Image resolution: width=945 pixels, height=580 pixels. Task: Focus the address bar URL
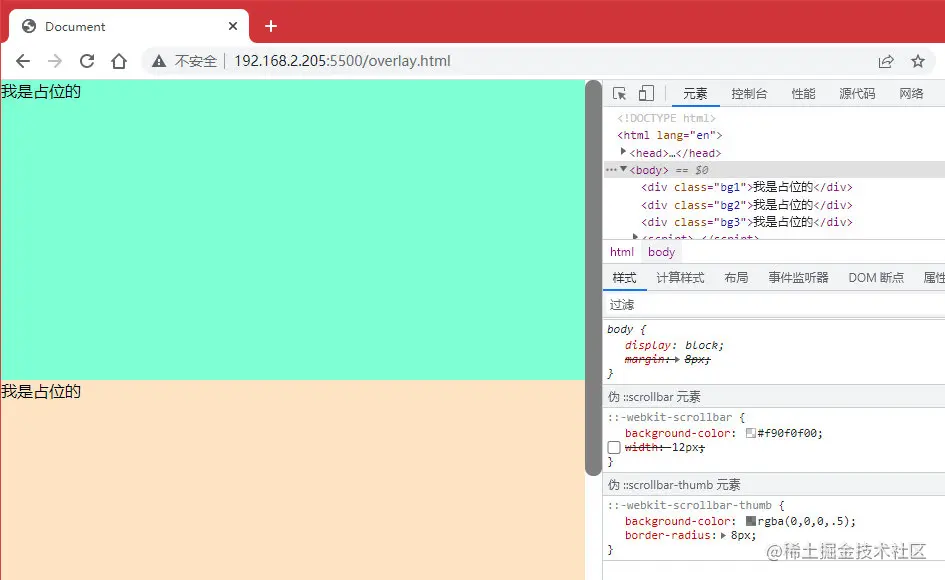342,61
